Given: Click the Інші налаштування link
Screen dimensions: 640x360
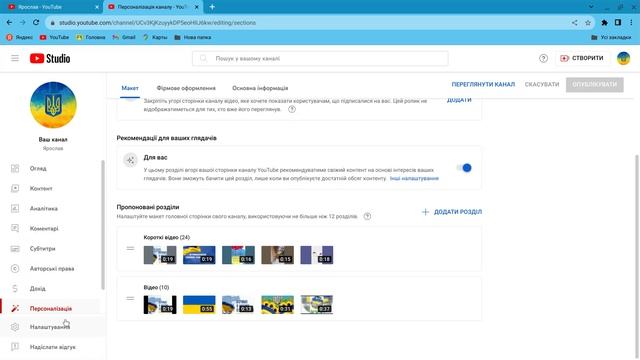Looking at the screenshot, I should point(414,178).
